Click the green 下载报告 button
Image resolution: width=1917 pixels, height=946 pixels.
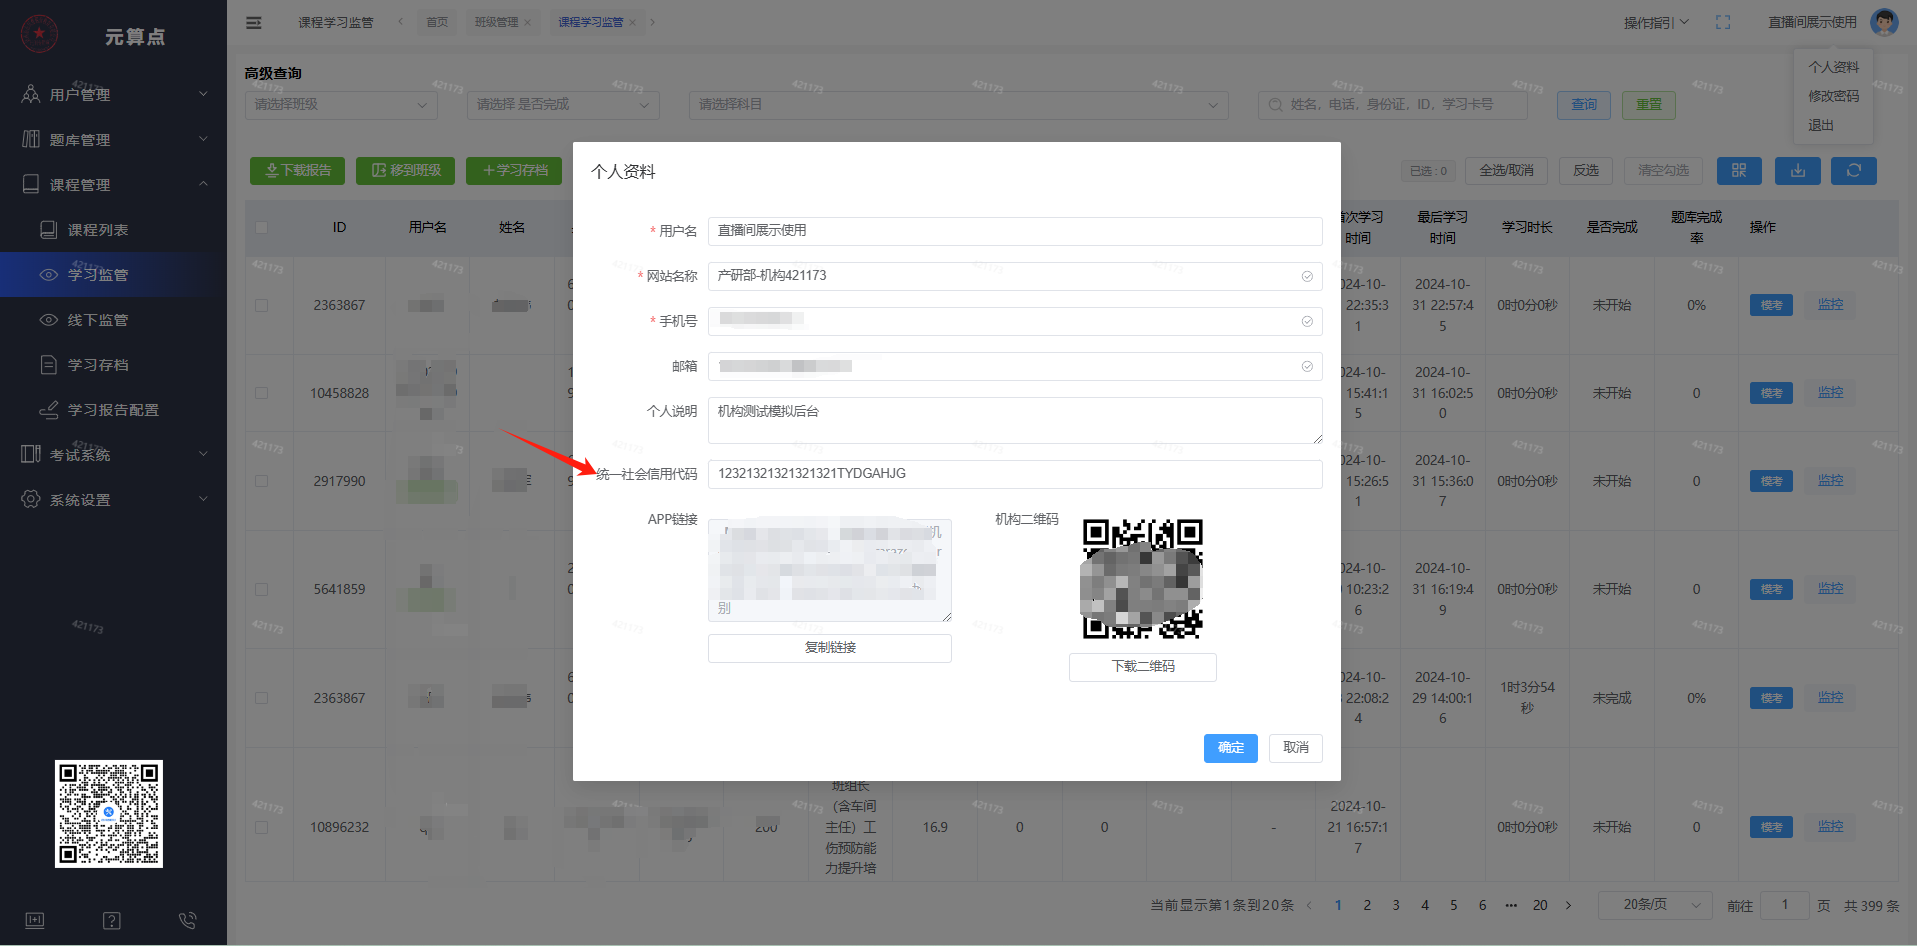click(298, 171)
